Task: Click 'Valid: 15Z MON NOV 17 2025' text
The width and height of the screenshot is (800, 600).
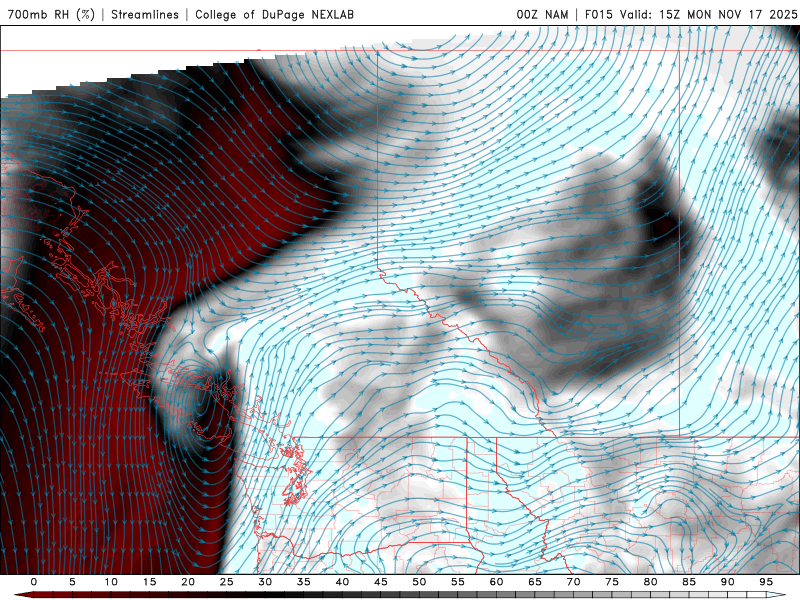Action: [709, 14]
